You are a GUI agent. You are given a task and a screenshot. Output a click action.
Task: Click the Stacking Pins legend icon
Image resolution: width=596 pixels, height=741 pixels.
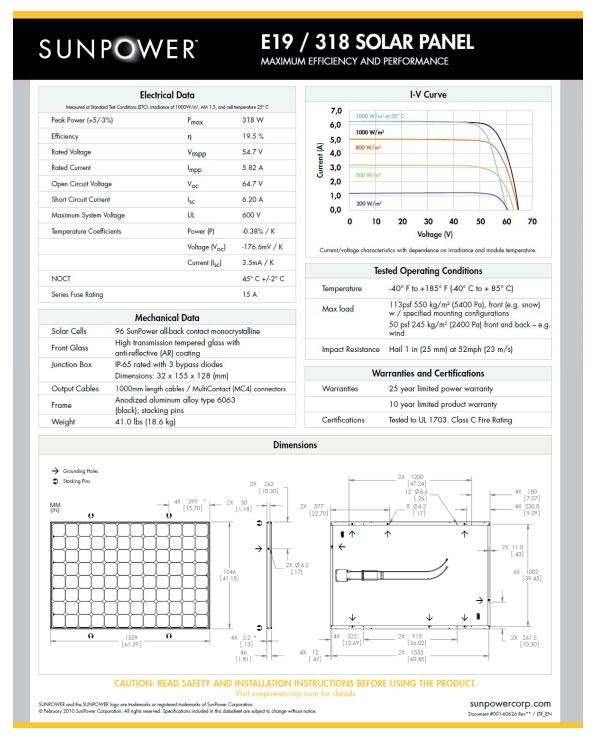point(55,481)
